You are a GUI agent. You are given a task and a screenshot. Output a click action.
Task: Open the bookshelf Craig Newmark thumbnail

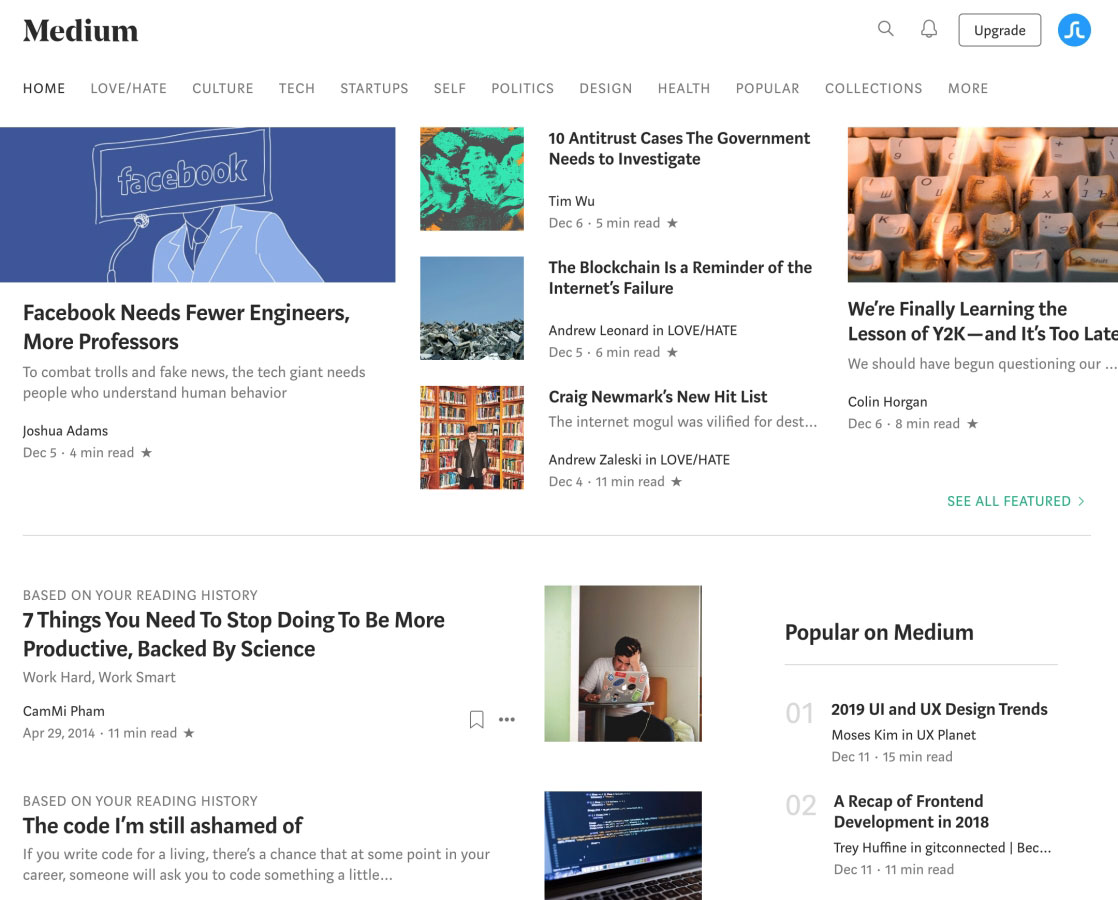[472, 437]
